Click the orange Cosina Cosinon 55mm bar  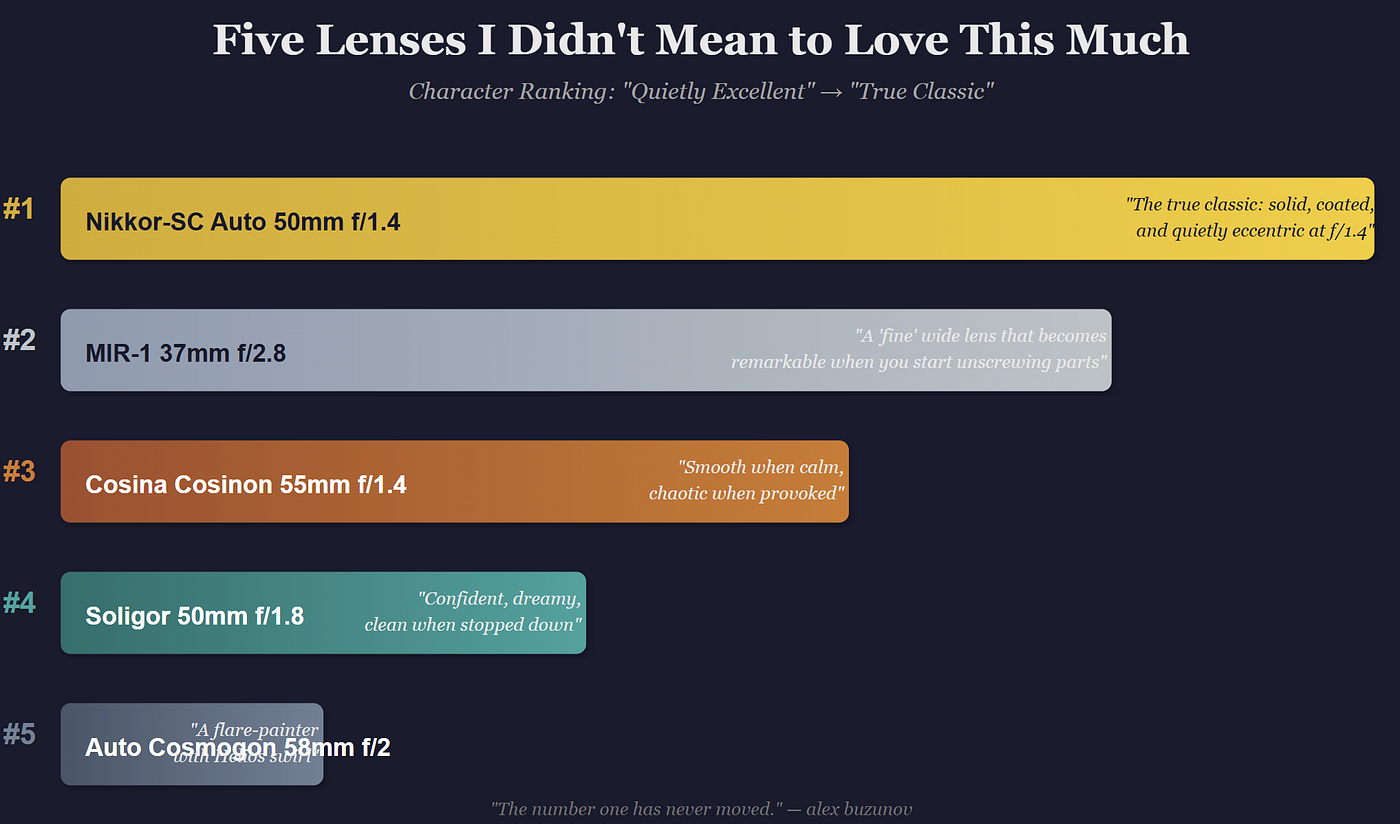[x=454, y=481]
